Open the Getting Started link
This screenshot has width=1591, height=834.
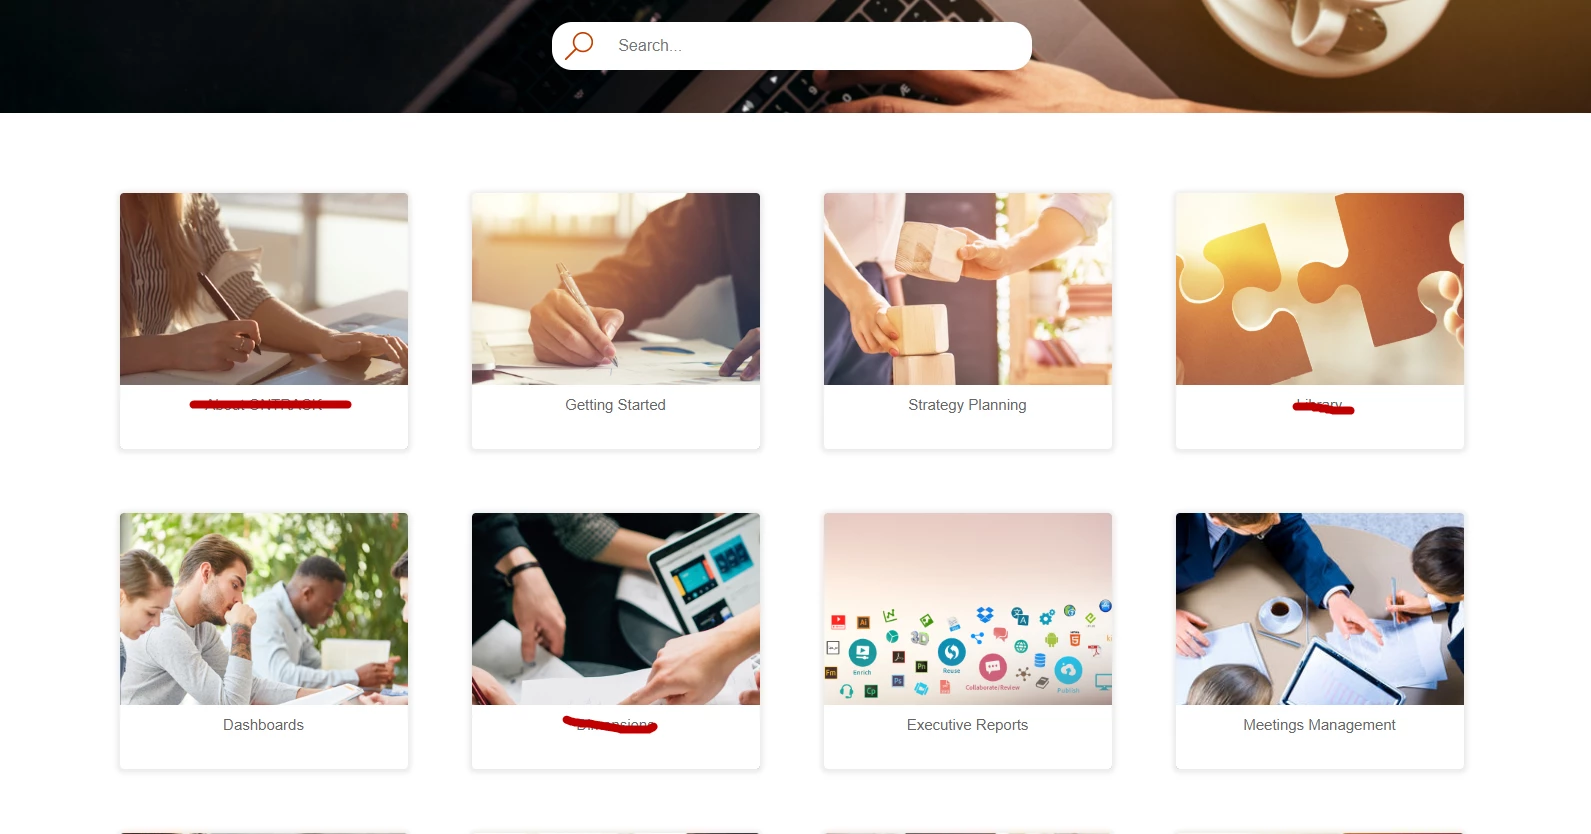(x=615, y=405)
